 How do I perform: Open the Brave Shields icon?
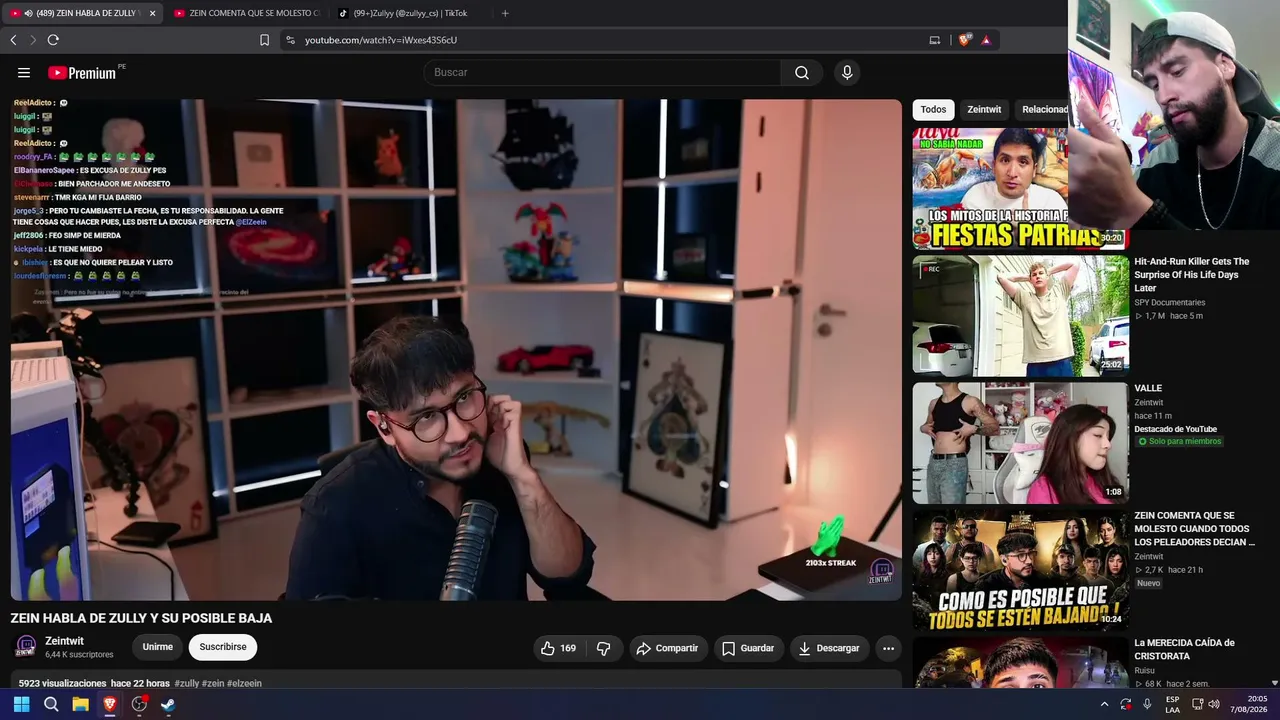[964, 40]
